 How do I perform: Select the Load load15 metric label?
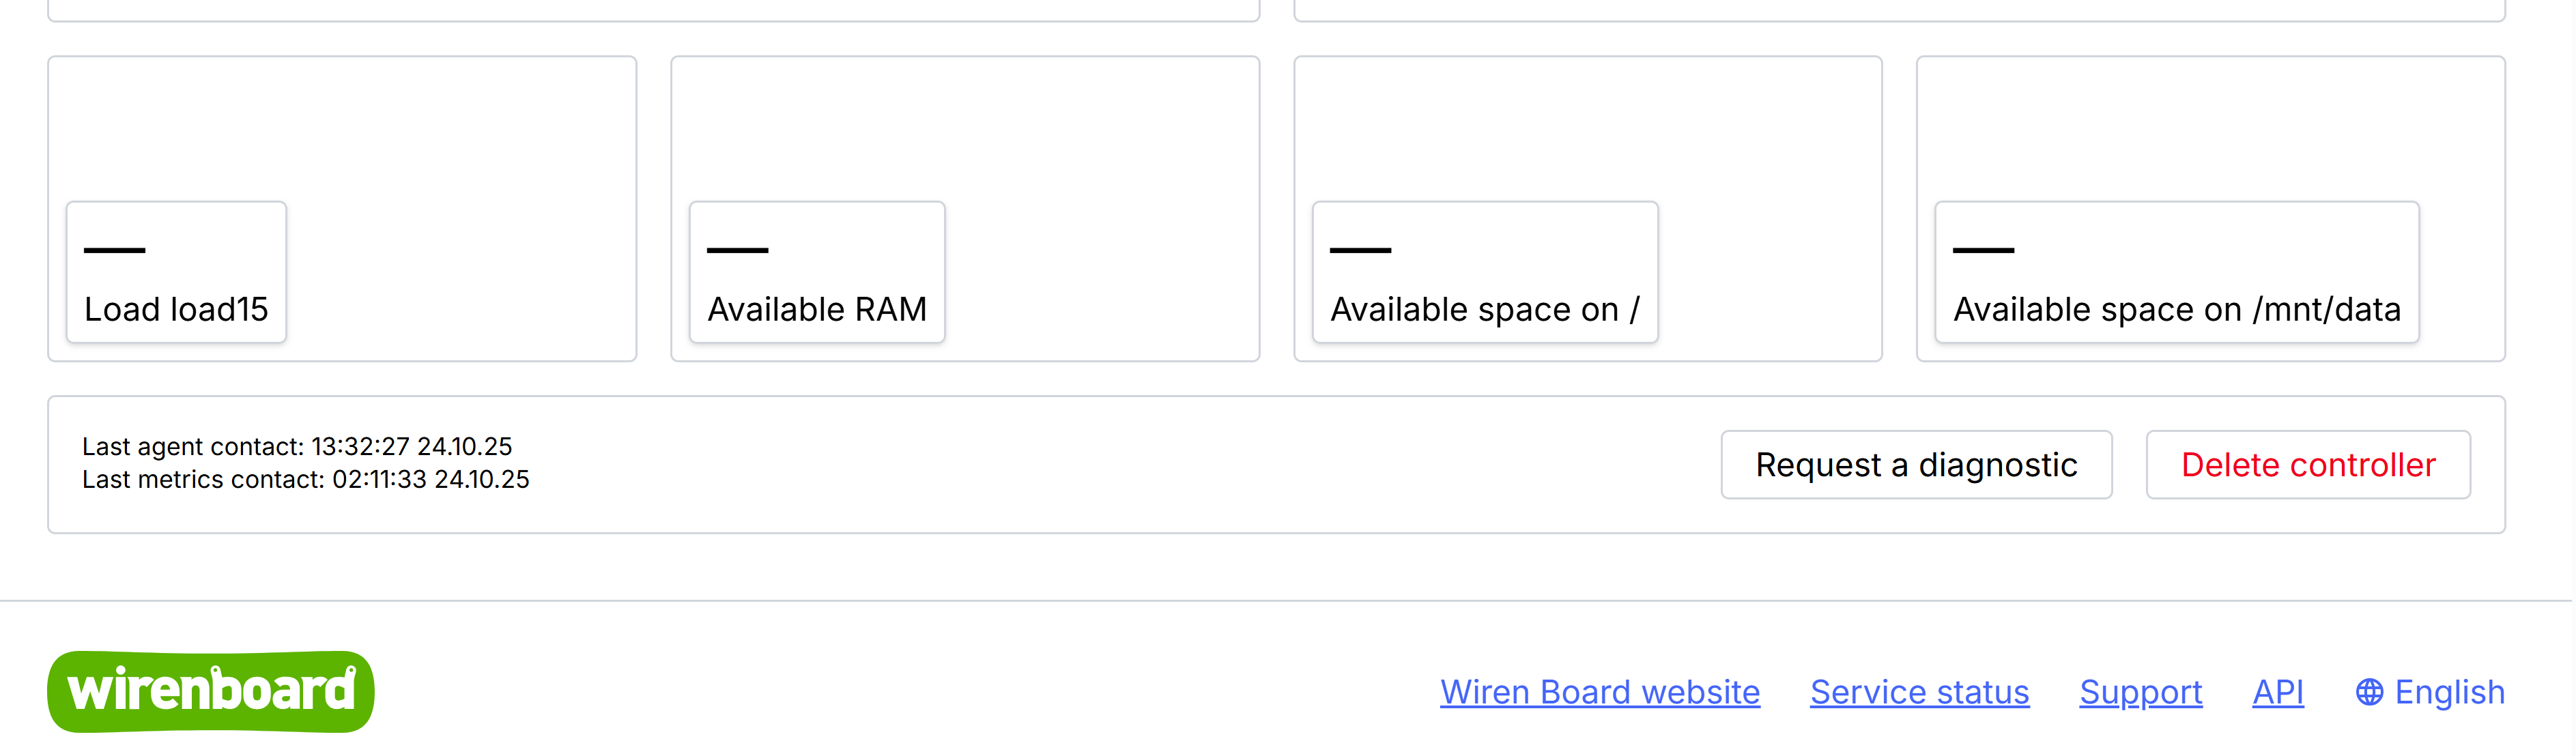[176, 310]
